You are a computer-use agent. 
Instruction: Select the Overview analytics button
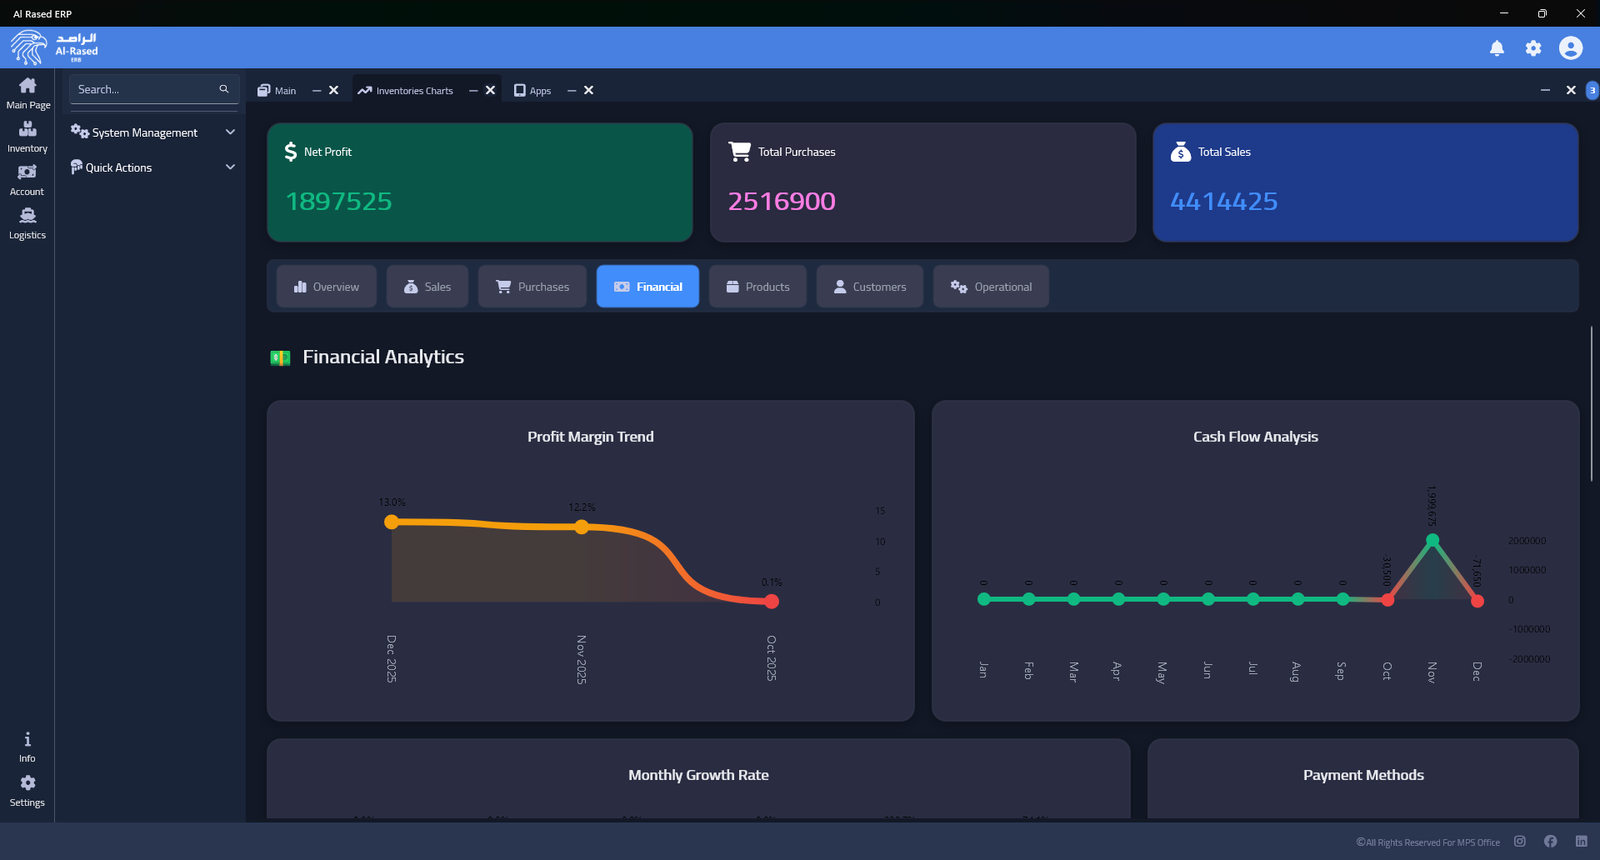326,287
